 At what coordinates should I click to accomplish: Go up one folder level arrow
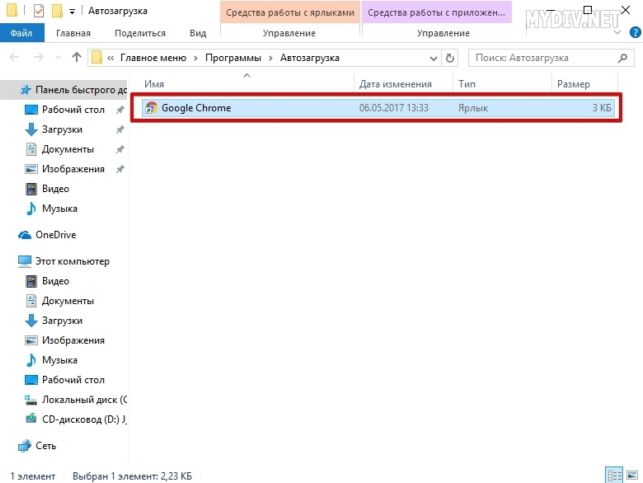pyautogui.click(x=77, y=57)
